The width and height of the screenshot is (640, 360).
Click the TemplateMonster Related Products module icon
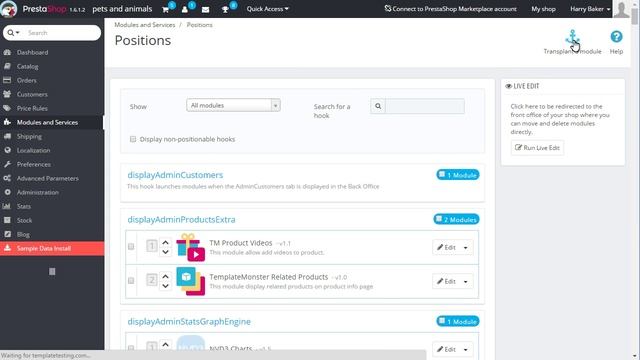(x=191, y=281)
